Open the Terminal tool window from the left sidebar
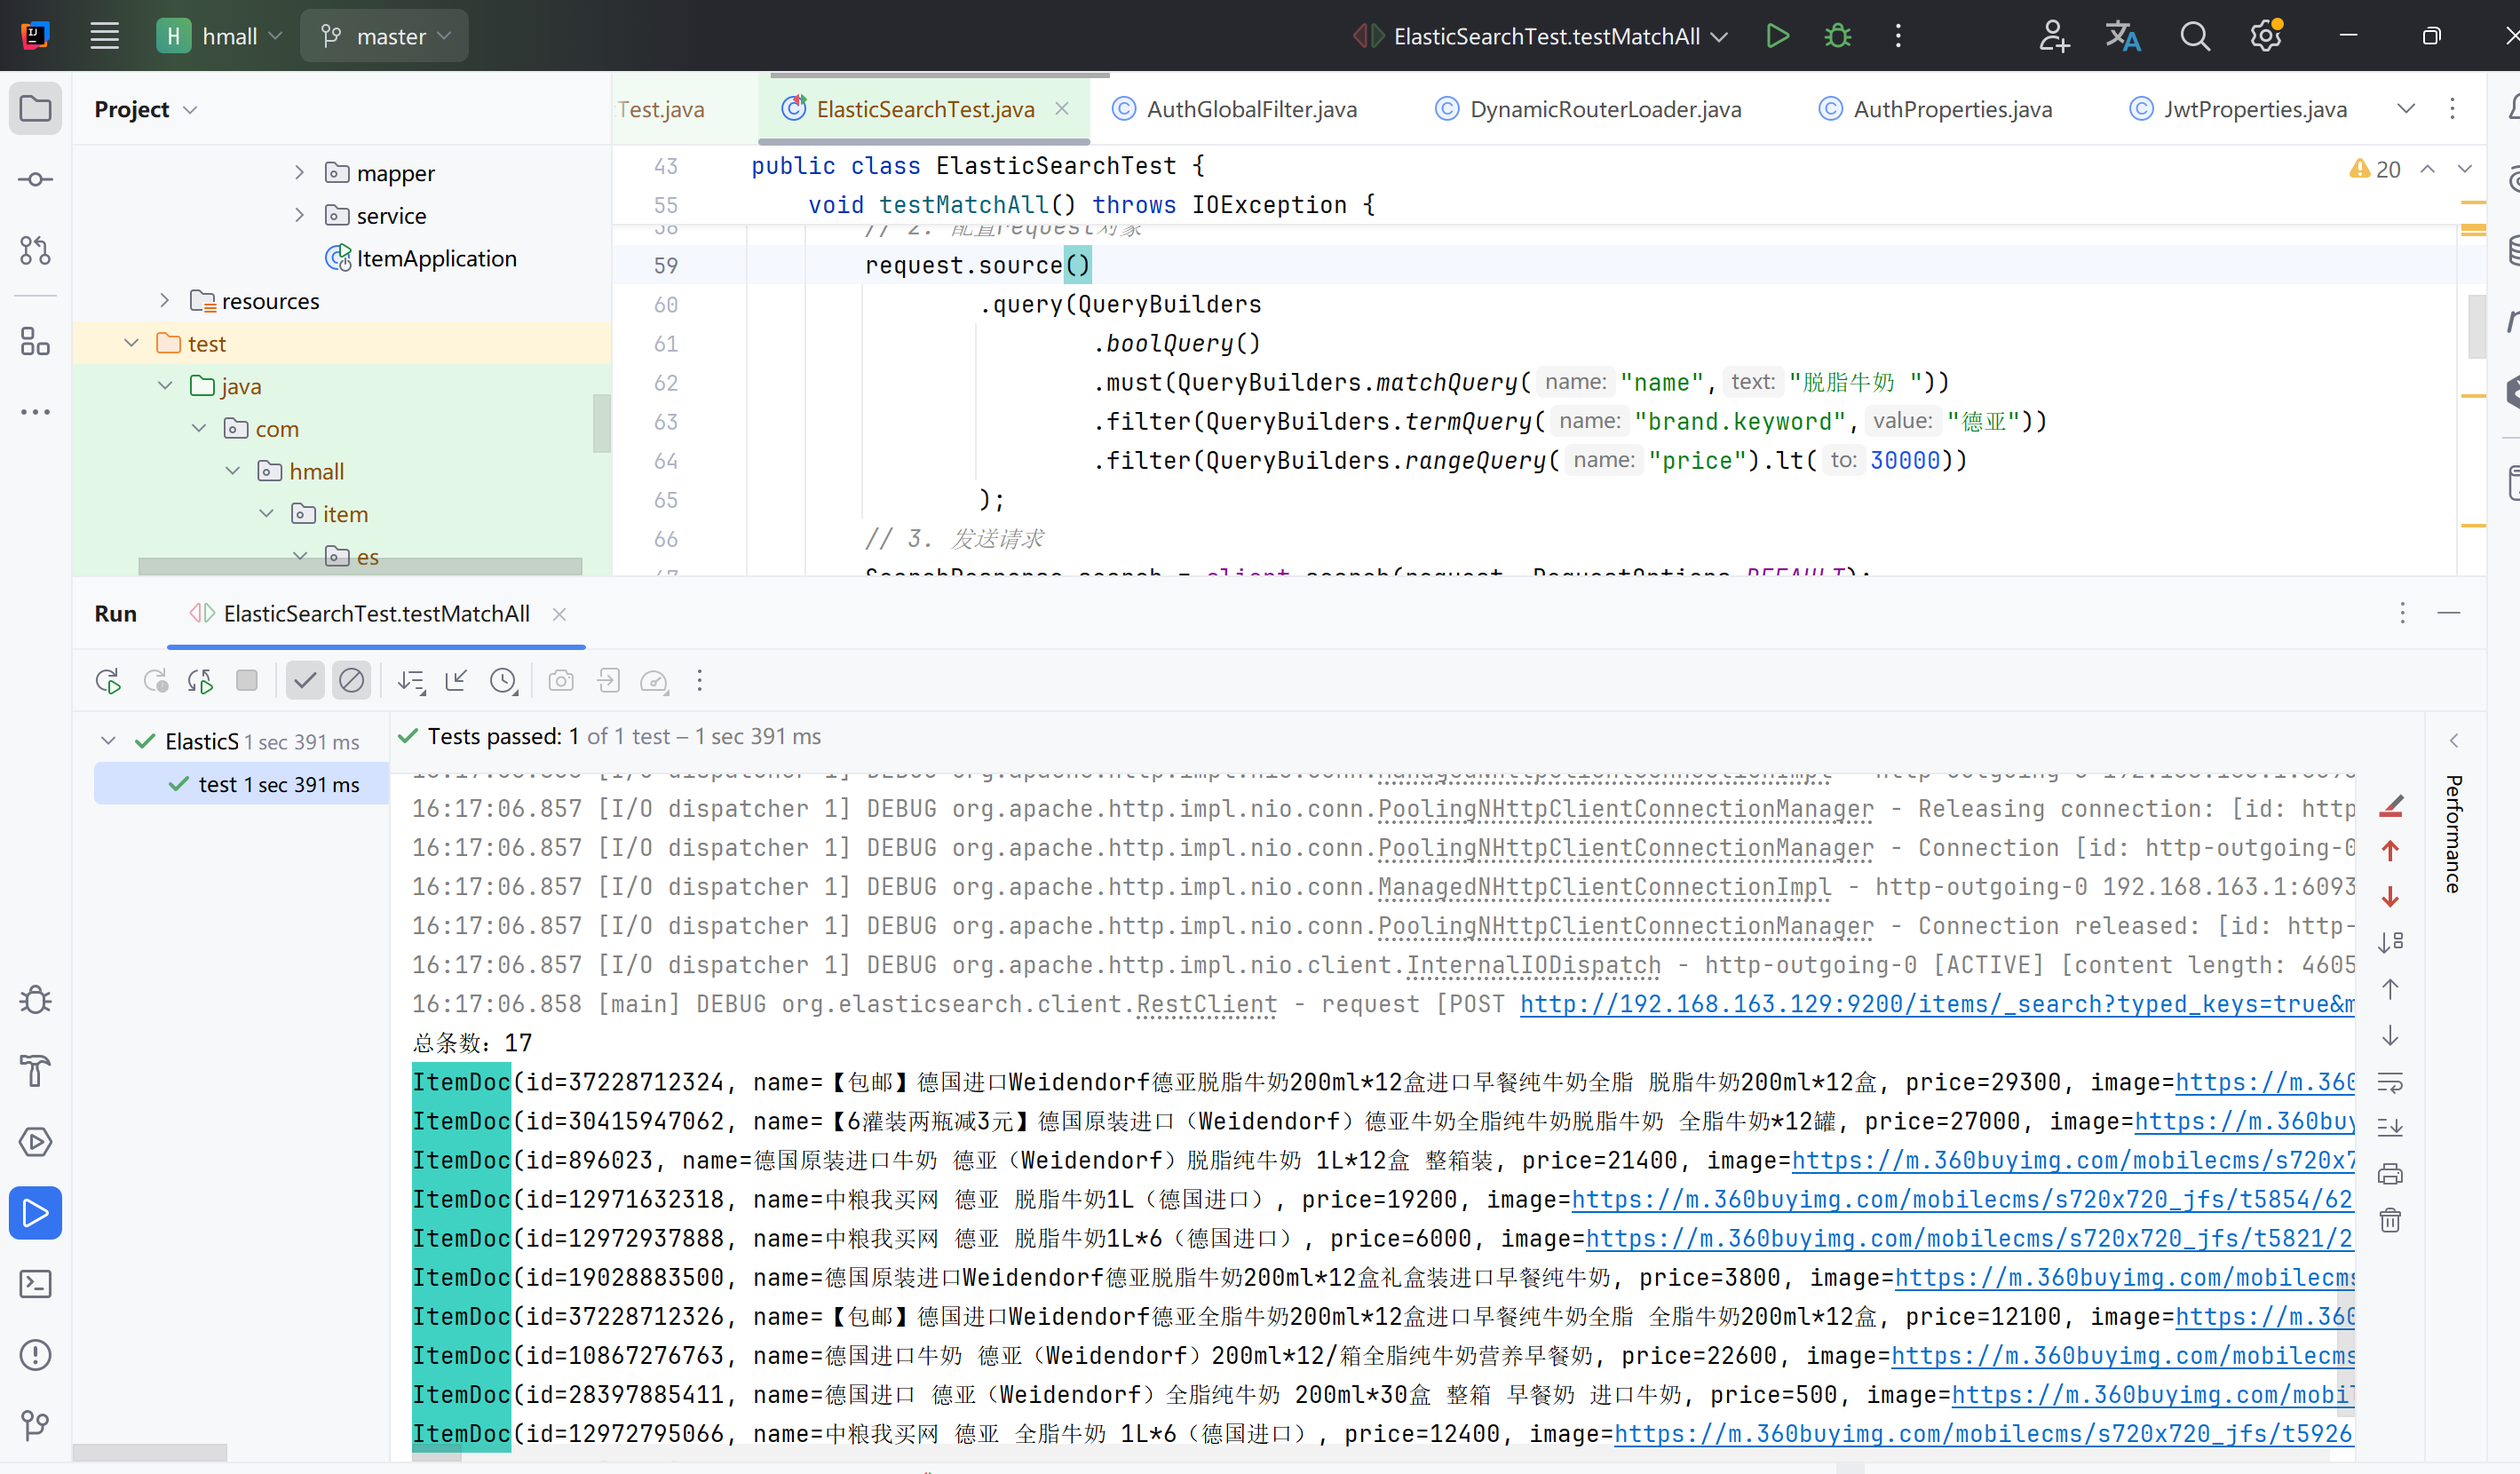The image size is (2520, 1474). pos(35,1283)
